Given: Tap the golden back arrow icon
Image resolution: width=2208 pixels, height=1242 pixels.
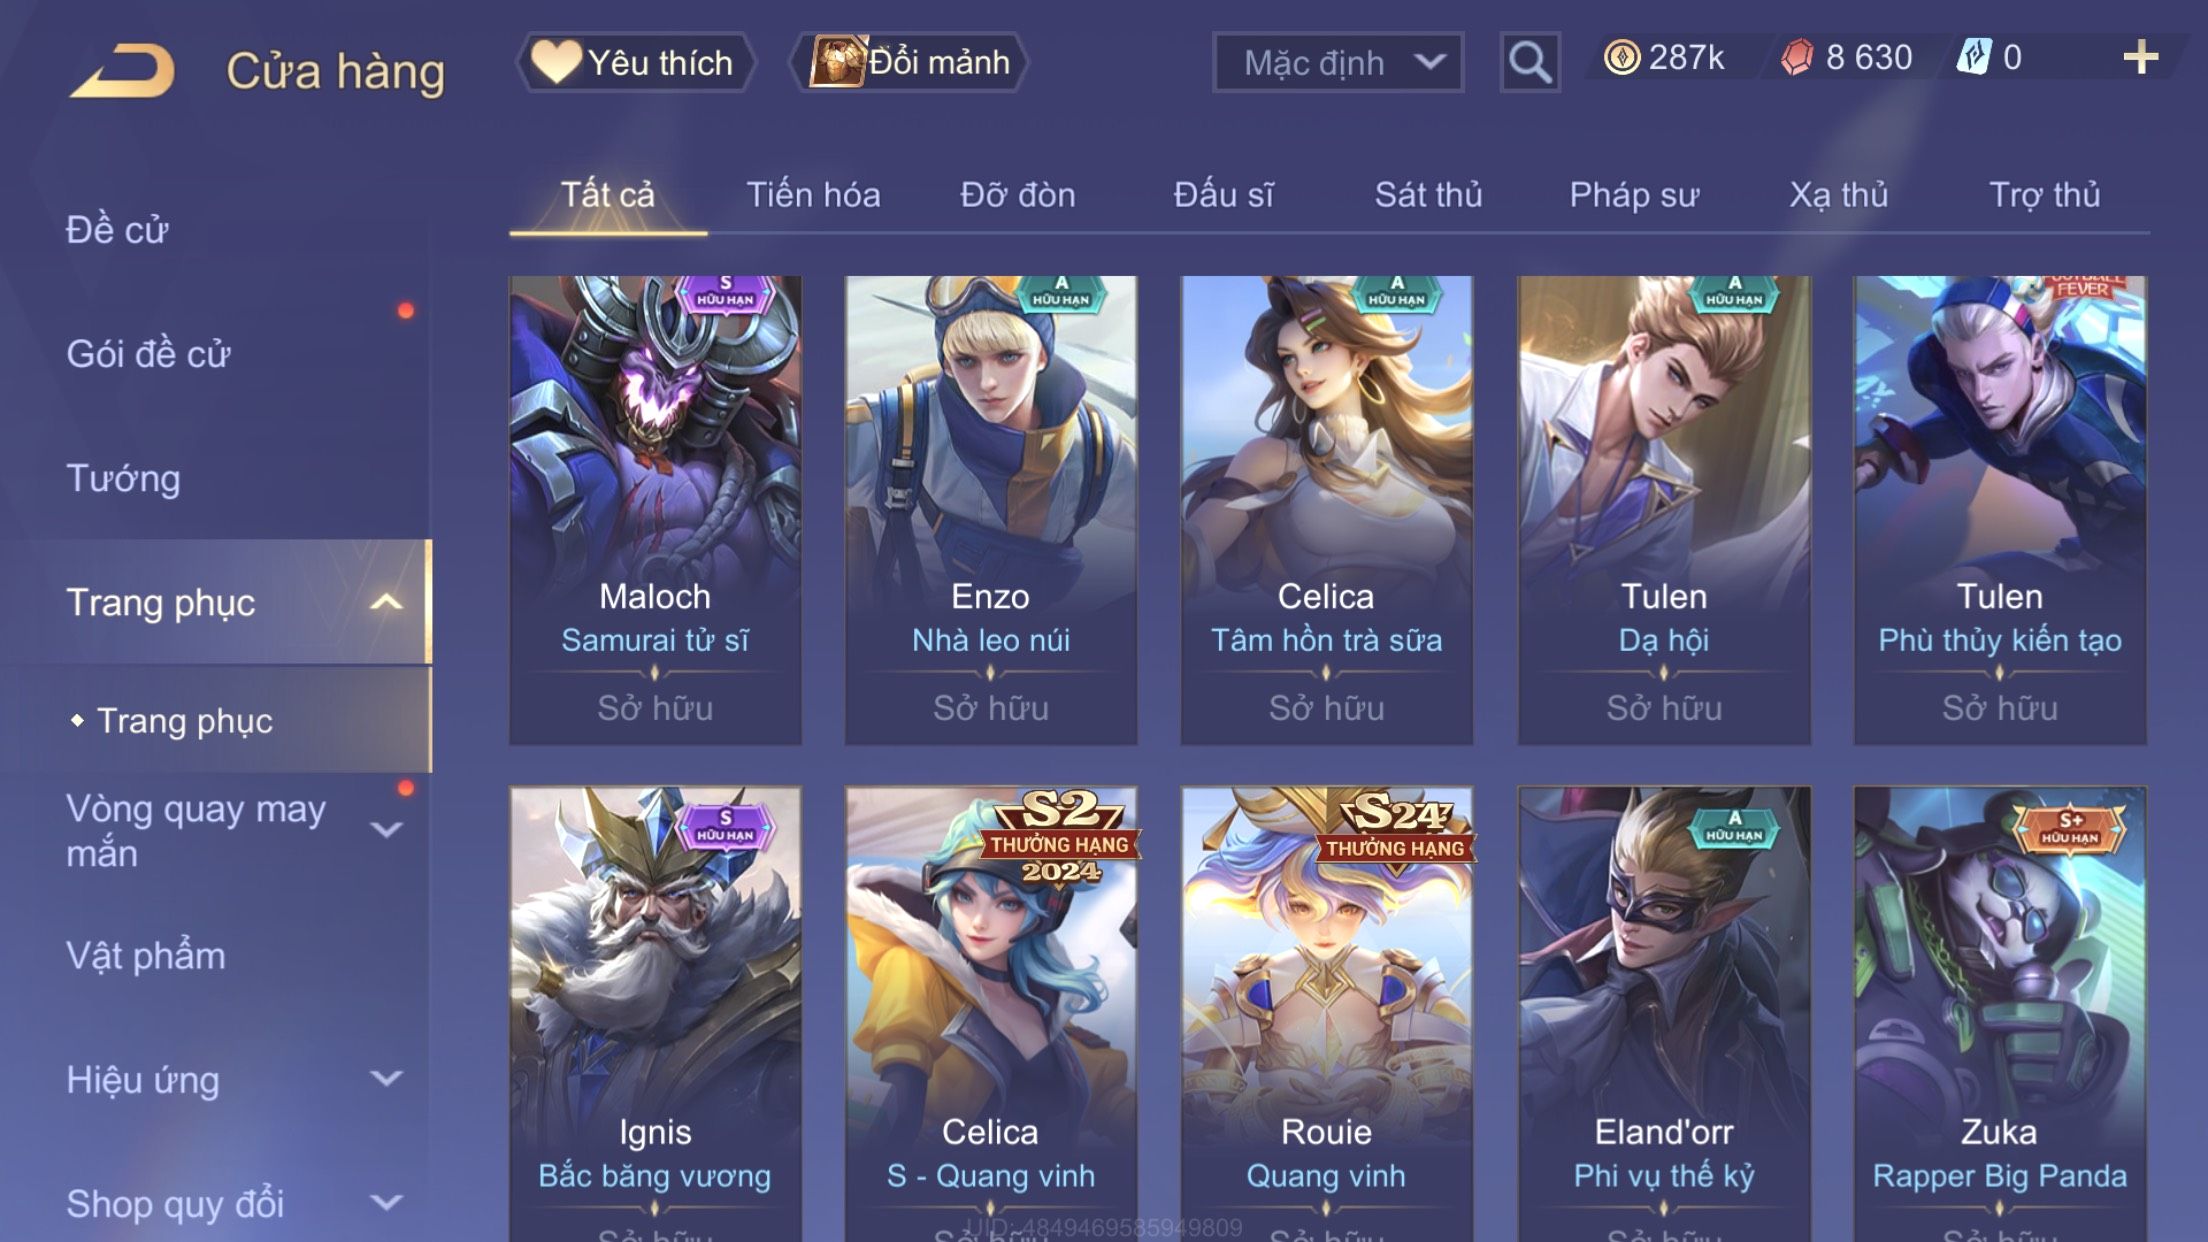Looking at the screenshot, I should tap(123, 70).
